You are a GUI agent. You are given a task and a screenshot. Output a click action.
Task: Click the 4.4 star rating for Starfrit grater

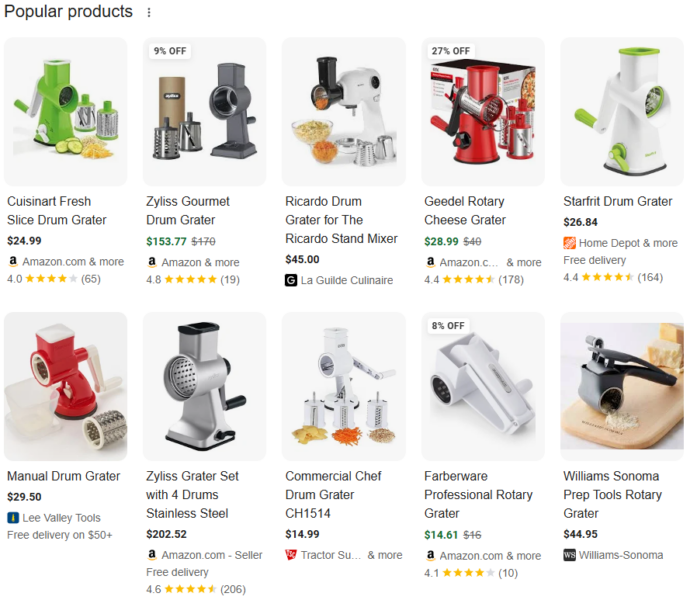(613, 277)
